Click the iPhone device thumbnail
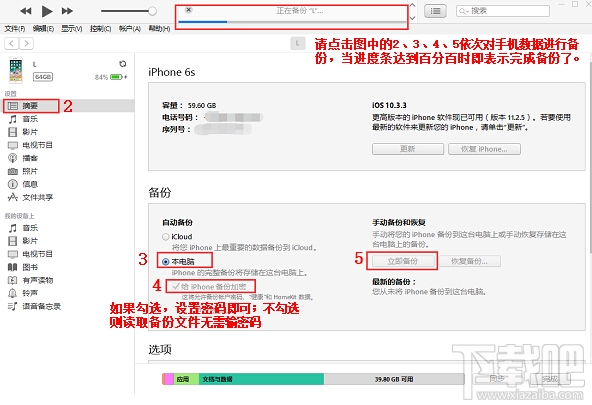 [16, 71]
